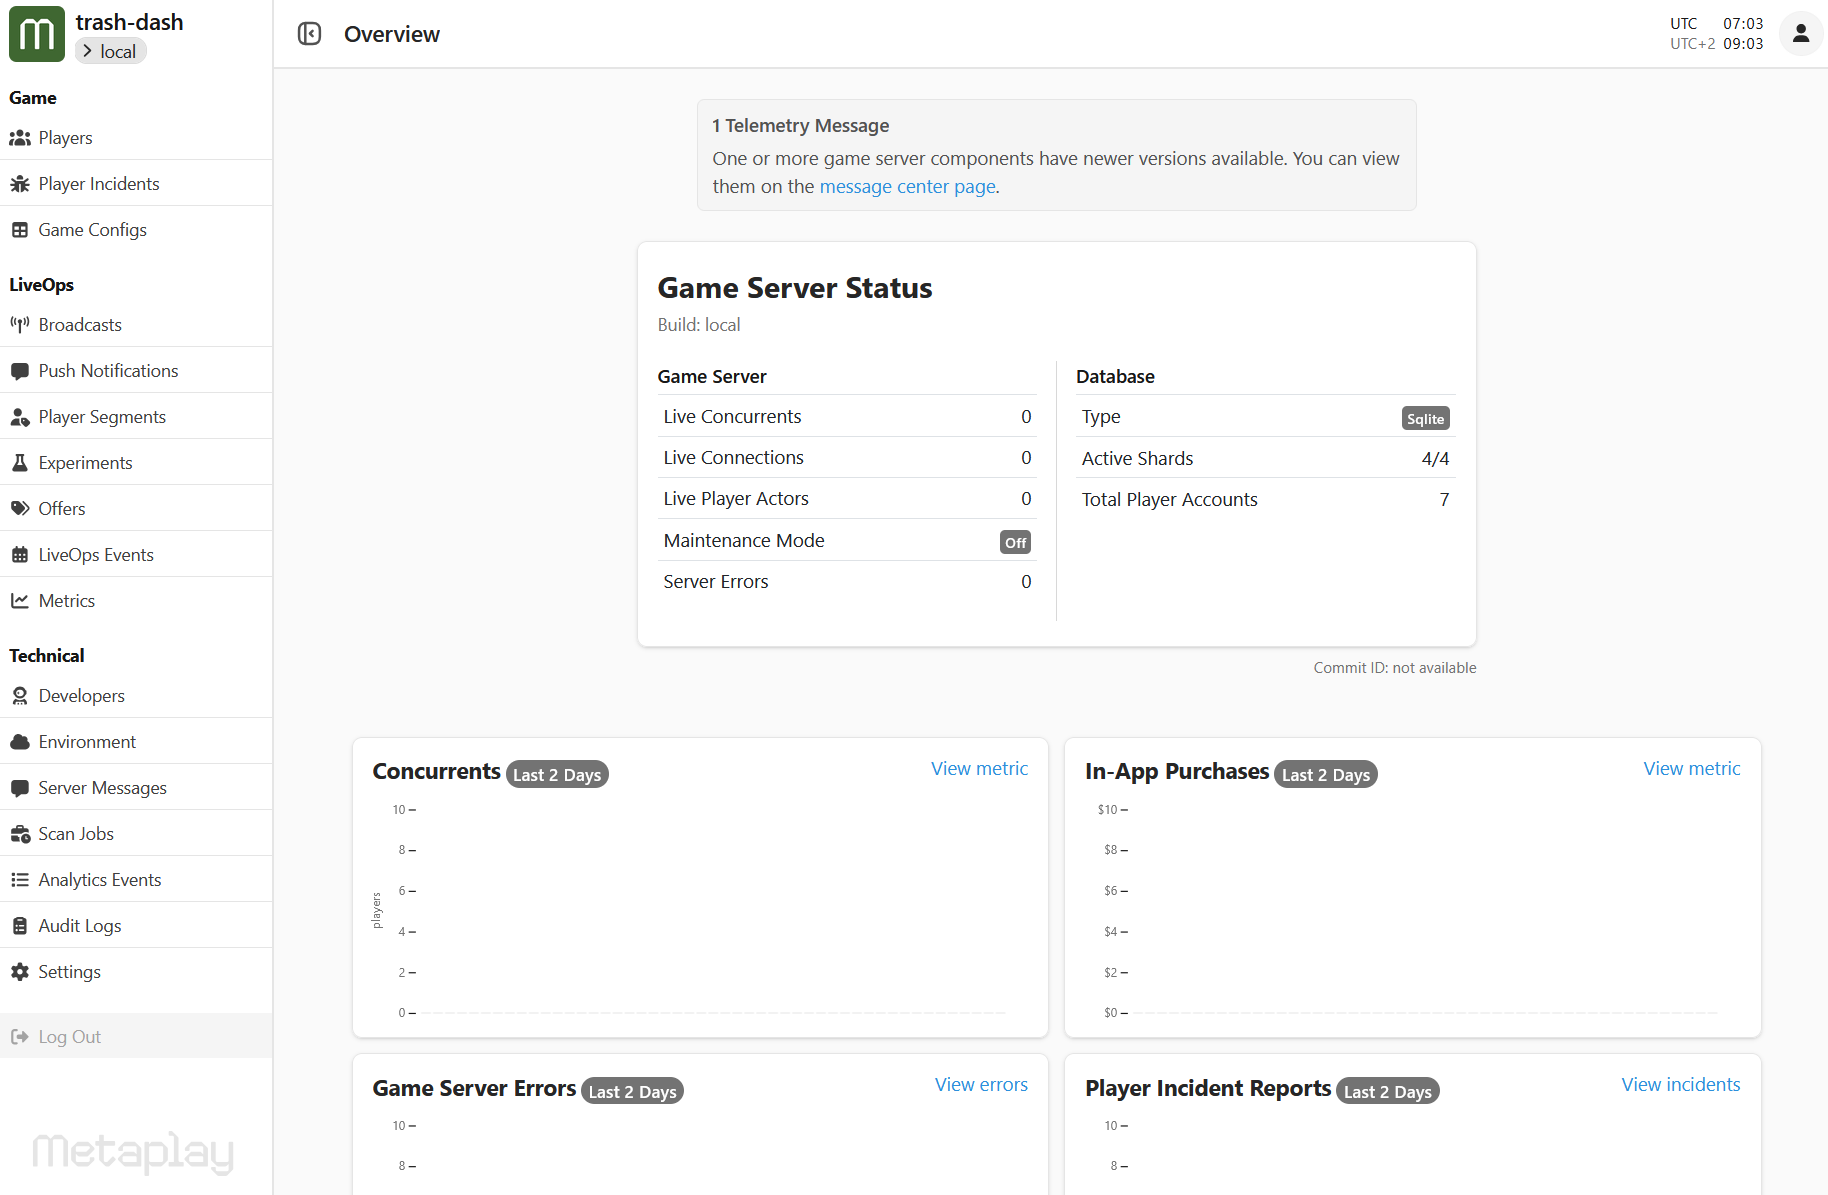Go to LiveOps Events page

coord(96,555)
